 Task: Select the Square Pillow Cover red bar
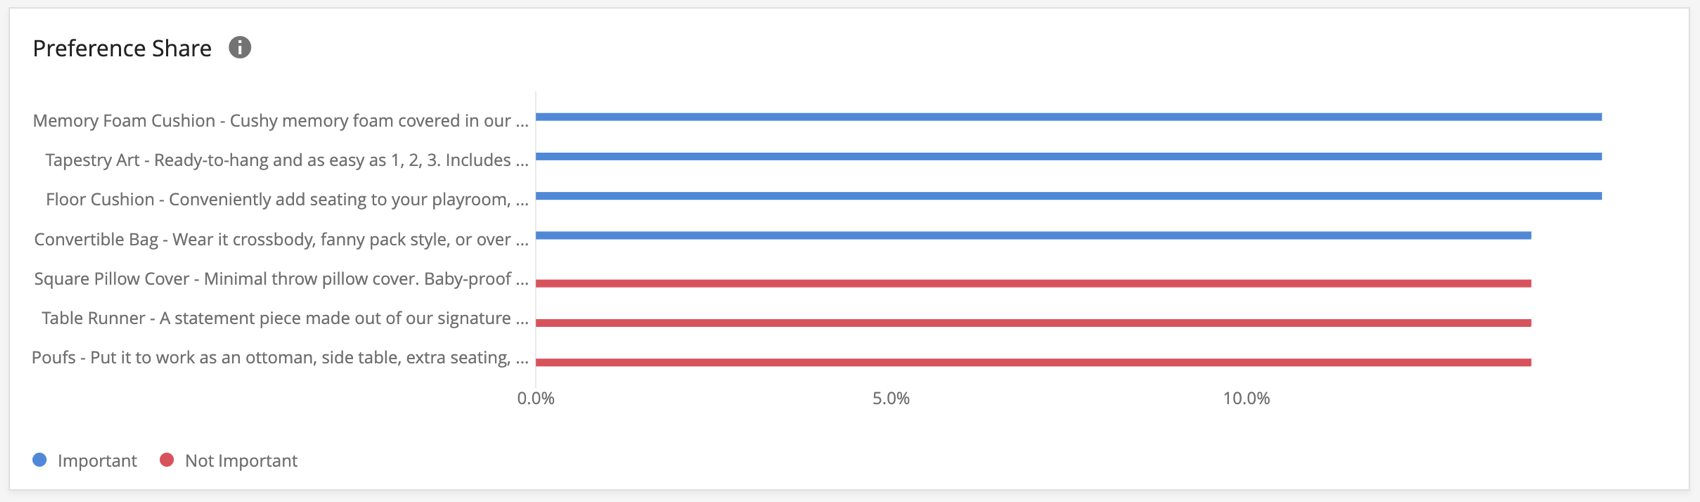(x=1033, y=284)
